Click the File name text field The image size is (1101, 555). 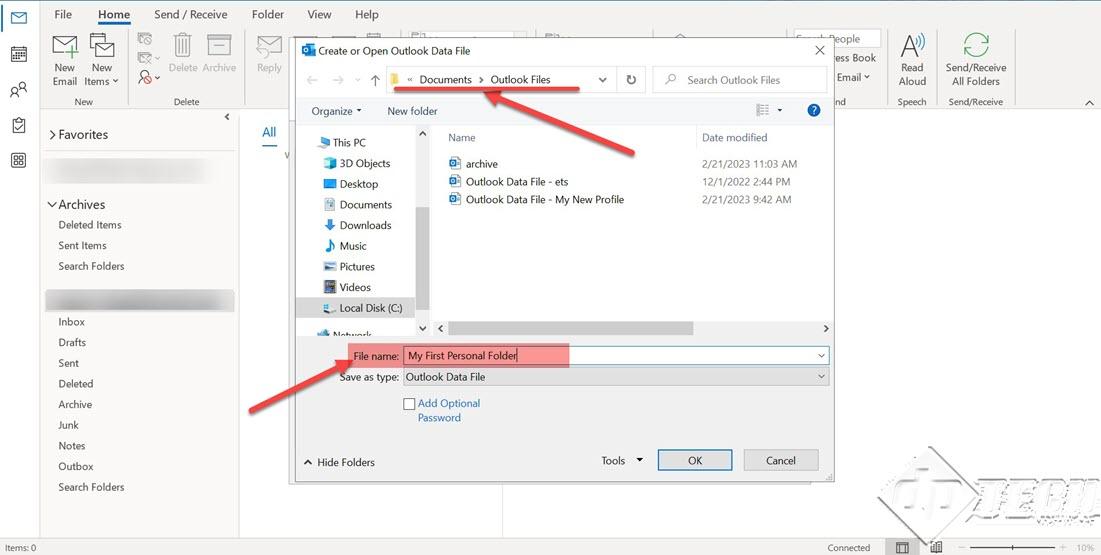click(610, 355)
